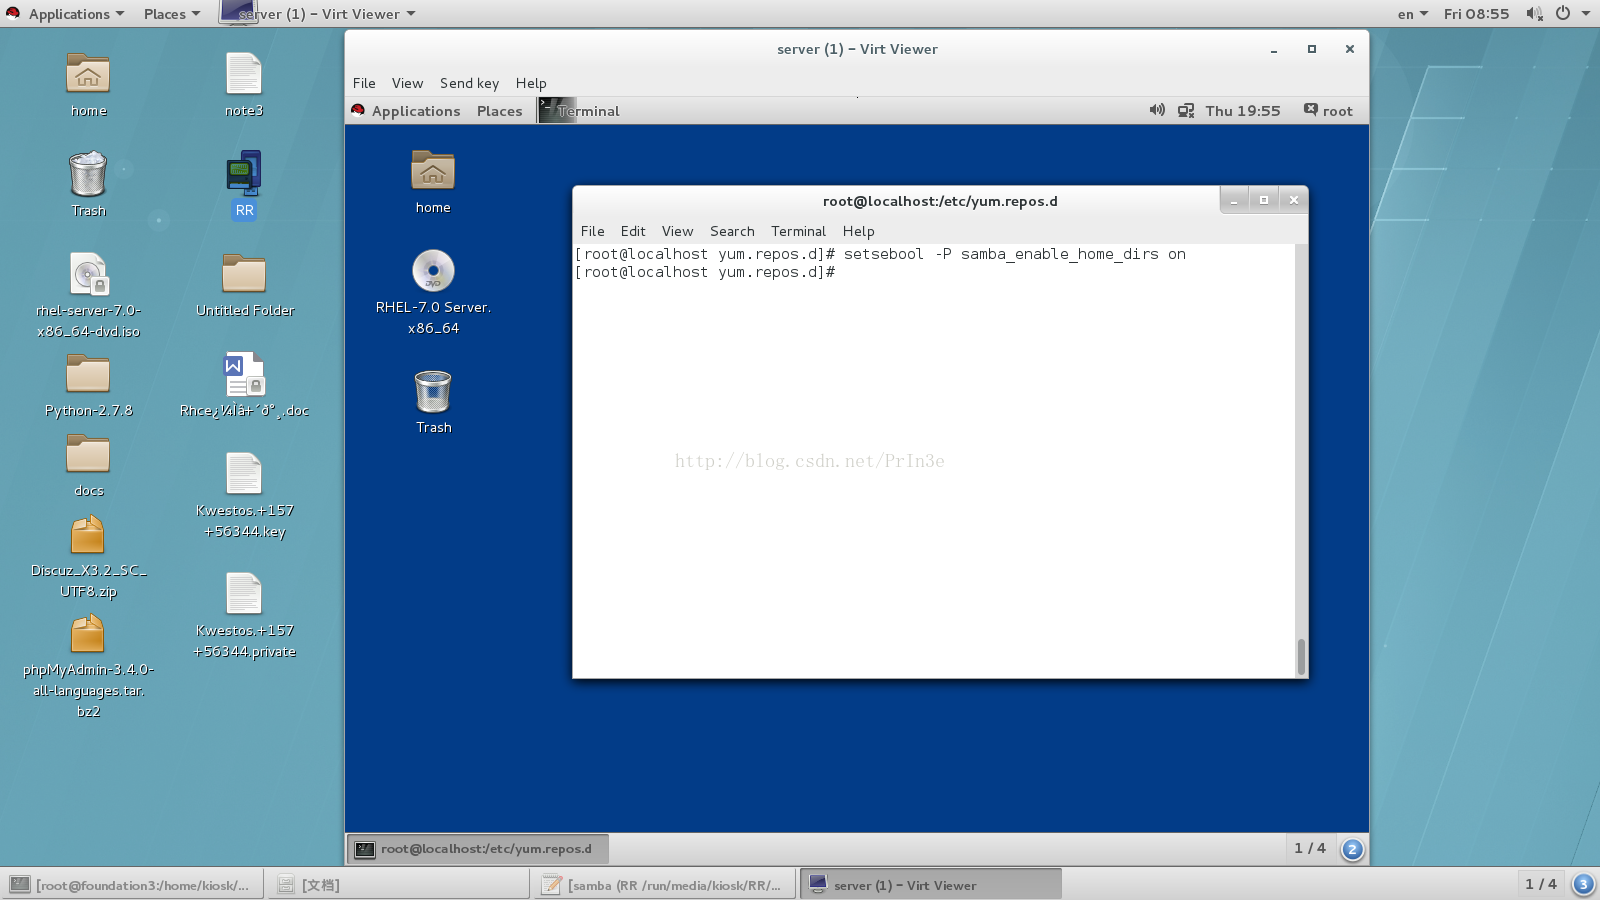Click host workspace switcher indicator 3
Viewport: 1600px width, 900px height.
pyautogui.click(x=1583, y=884)
